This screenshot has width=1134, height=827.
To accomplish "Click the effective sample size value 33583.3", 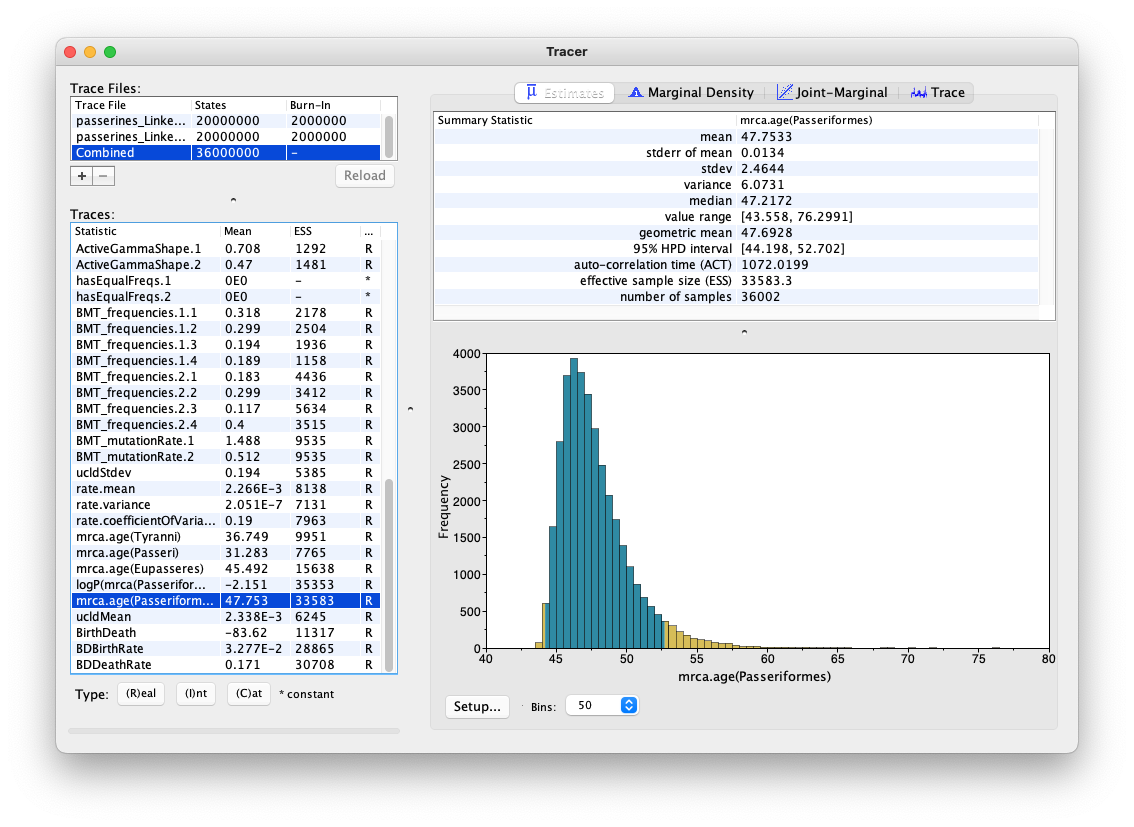I will click(766, 280).
